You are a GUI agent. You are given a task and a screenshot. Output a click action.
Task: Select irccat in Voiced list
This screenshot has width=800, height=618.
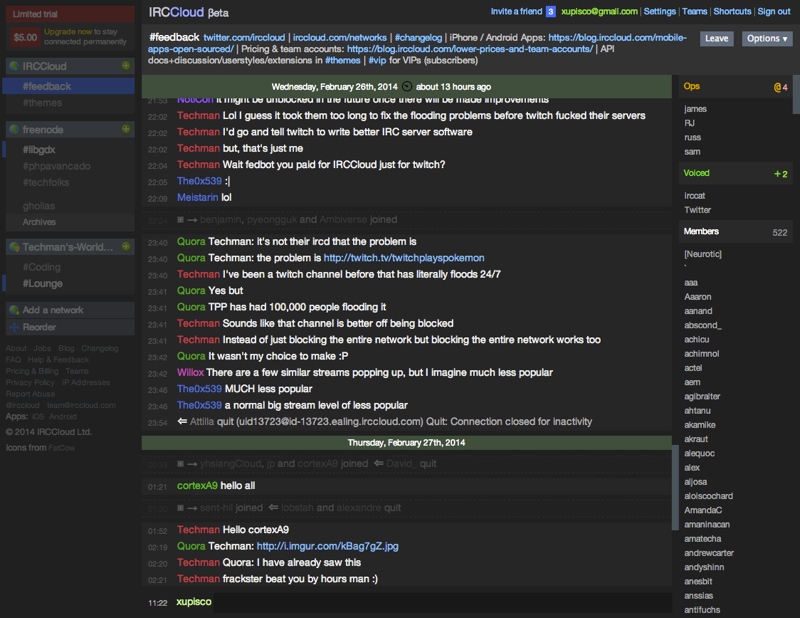(694, 195)
